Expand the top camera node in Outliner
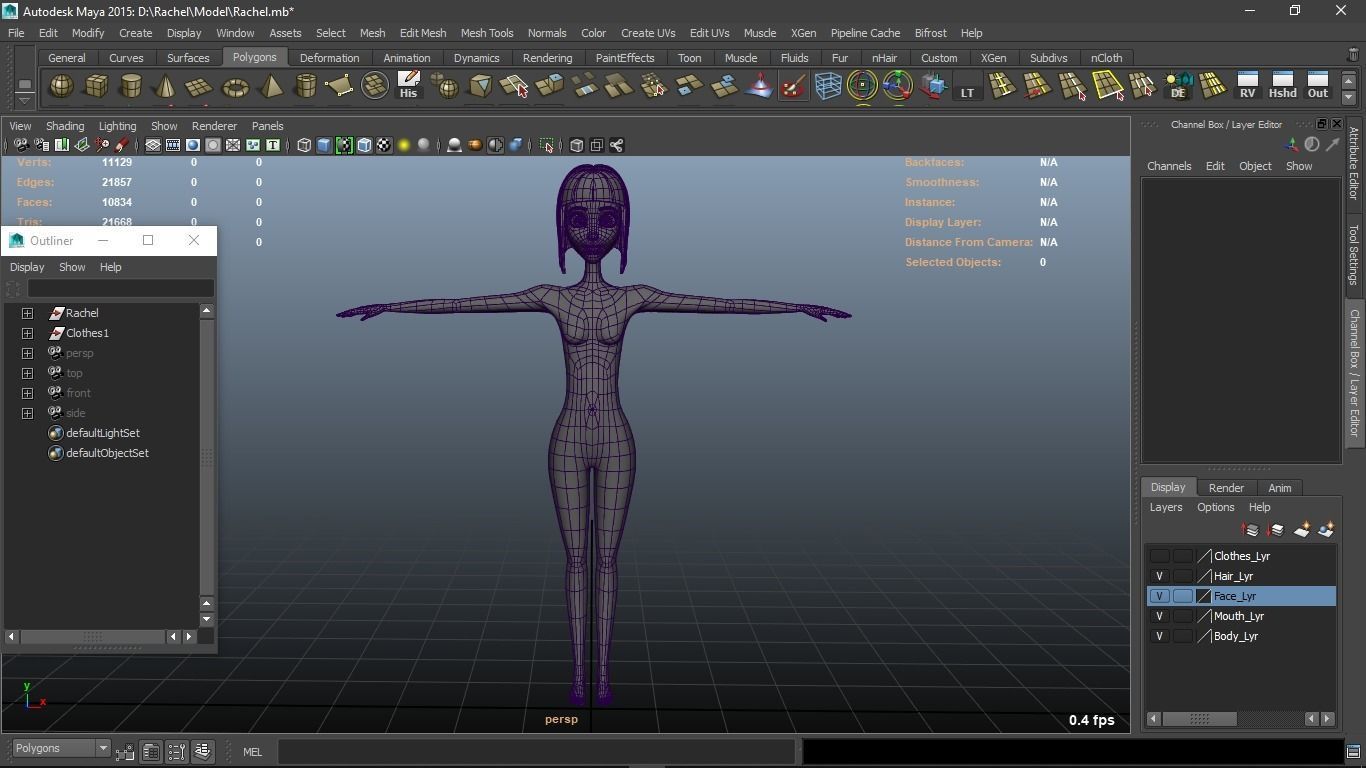This screenshot has width=1366, height=768. point(27,373)
